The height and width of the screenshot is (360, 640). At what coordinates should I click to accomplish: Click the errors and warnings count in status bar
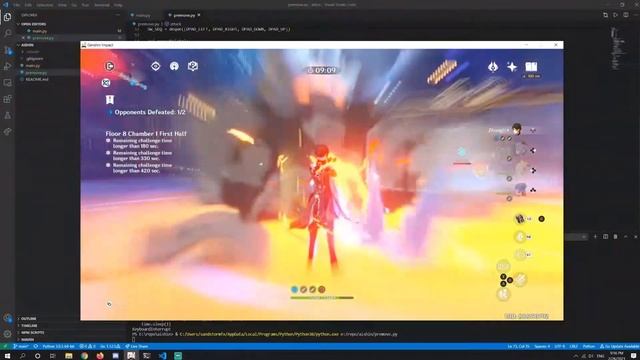(87, 347)
